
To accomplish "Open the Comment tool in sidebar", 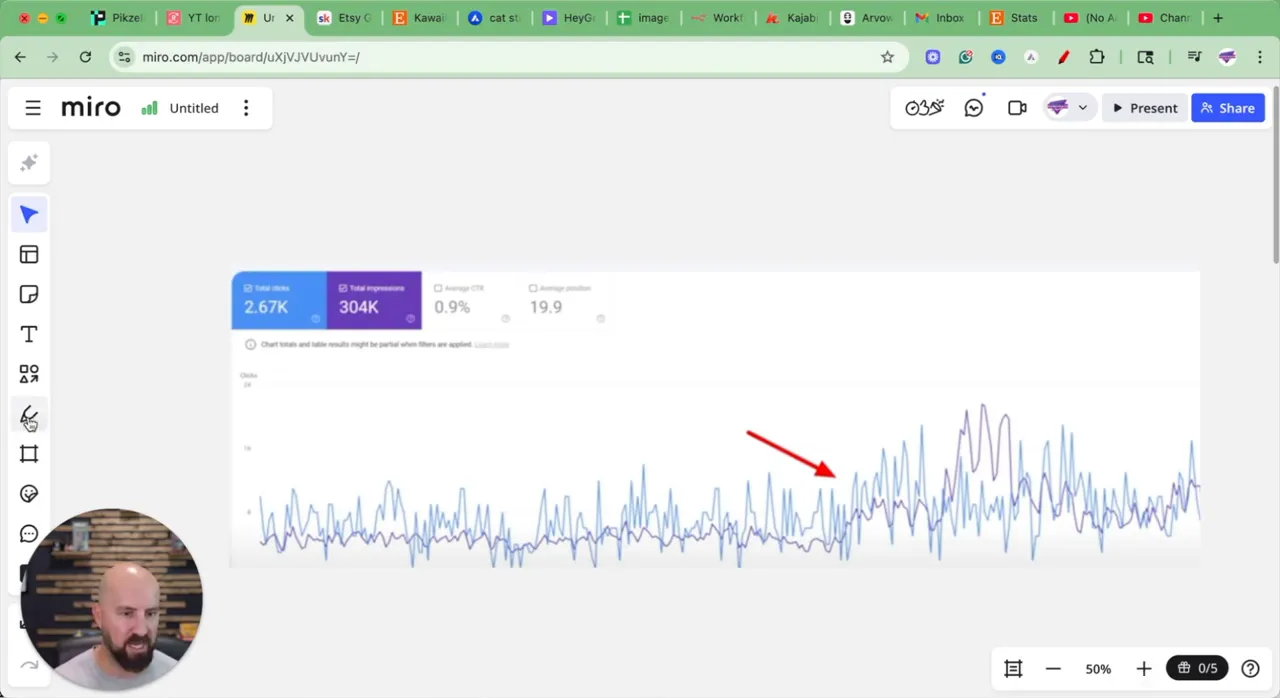I will click(x=29, y=534).
